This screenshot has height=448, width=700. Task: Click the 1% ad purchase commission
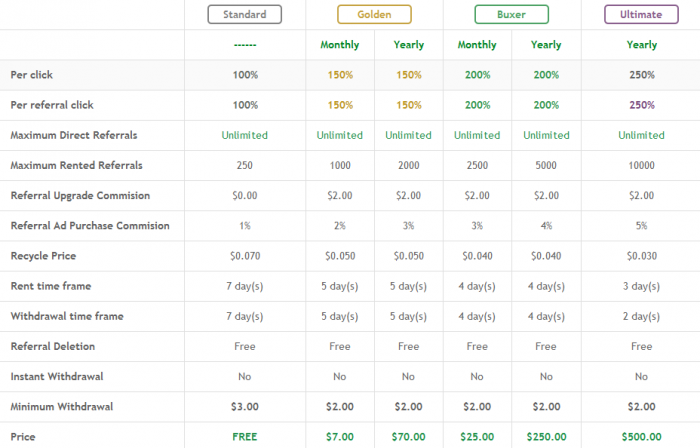click(245, 225)
